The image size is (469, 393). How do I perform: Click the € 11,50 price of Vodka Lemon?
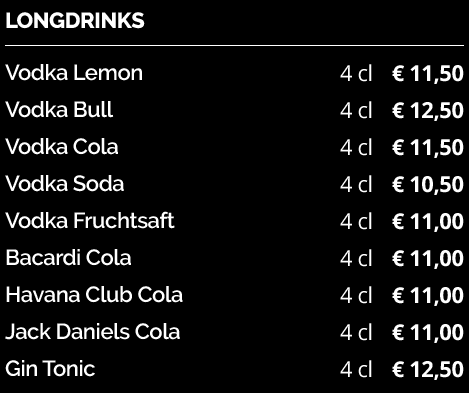pos(428,73)
